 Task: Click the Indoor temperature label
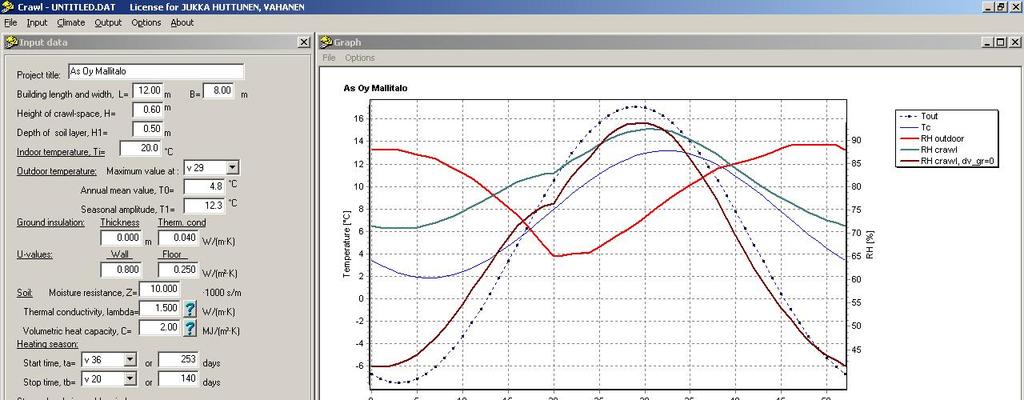click(x=61, y=152)
